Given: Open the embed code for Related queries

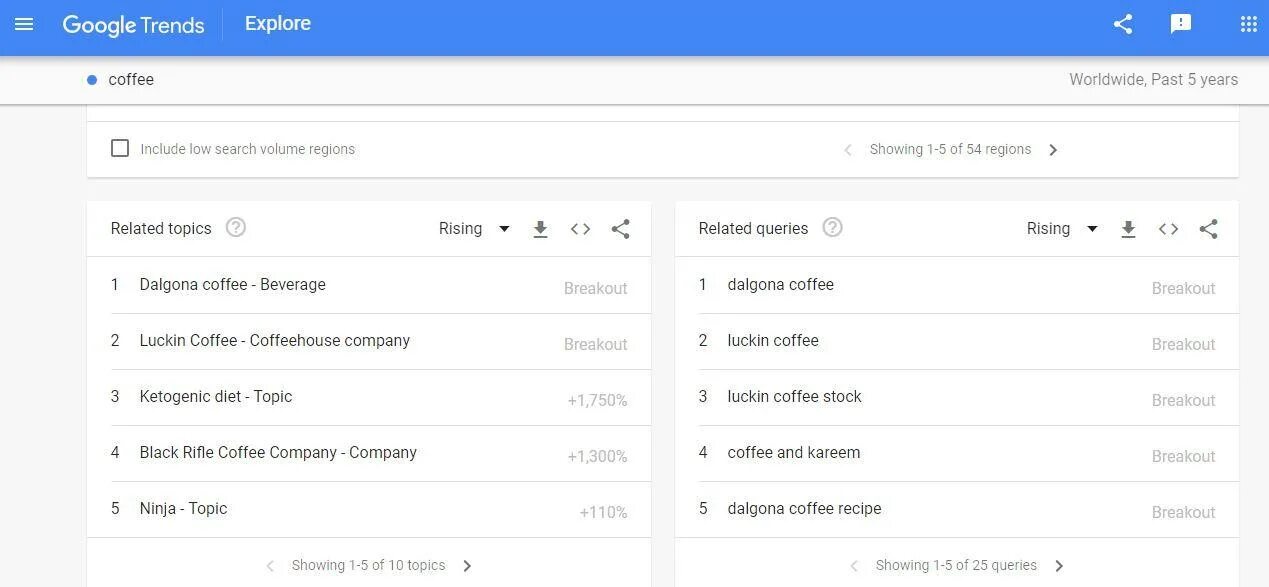Looking at the screenshot, I should click(1168, 228).
